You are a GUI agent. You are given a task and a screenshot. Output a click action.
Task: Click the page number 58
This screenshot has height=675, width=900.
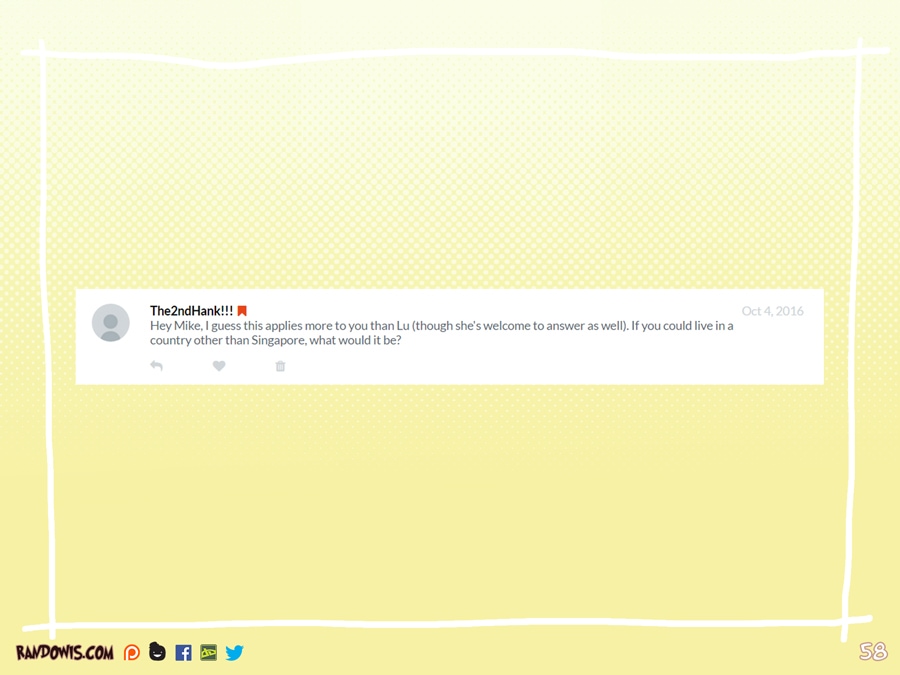pos(872,652)
